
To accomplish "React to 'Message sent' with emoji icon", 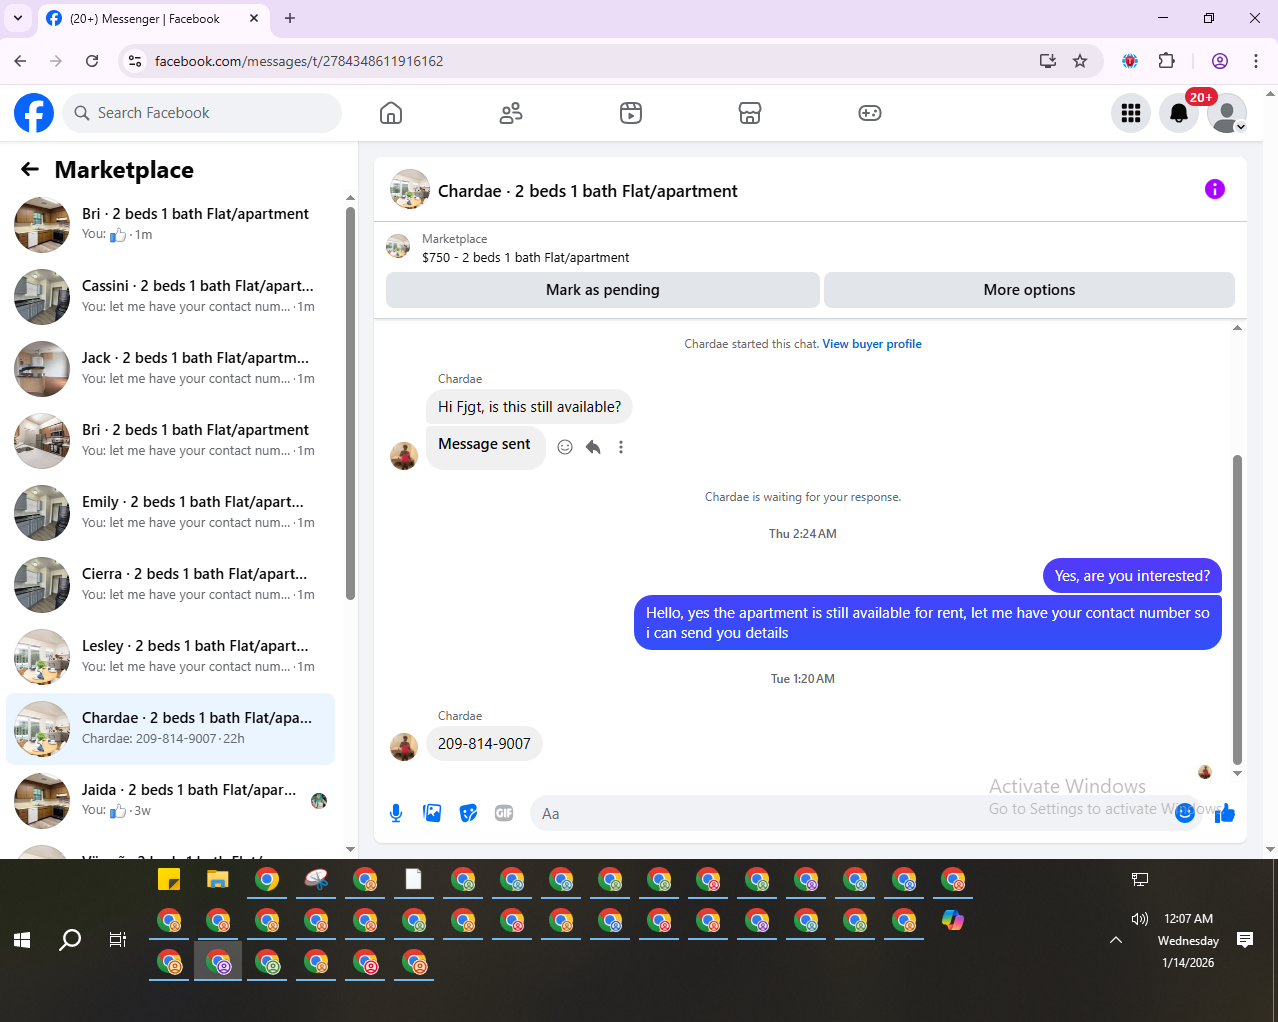I will click(565, 447).
